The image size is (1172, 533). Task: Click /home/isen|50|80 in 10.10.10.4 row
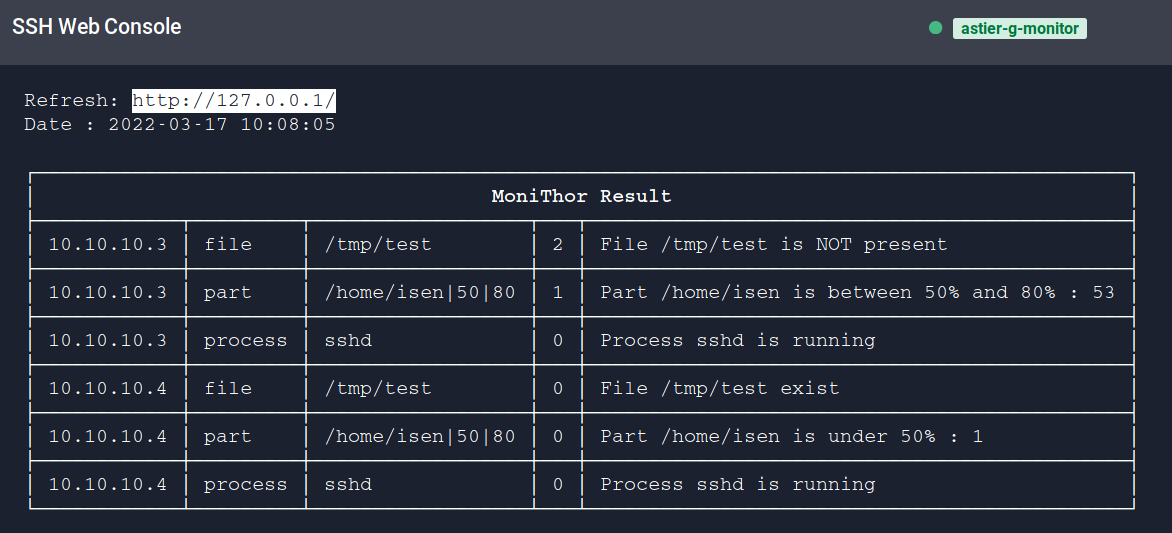(420, 436)
